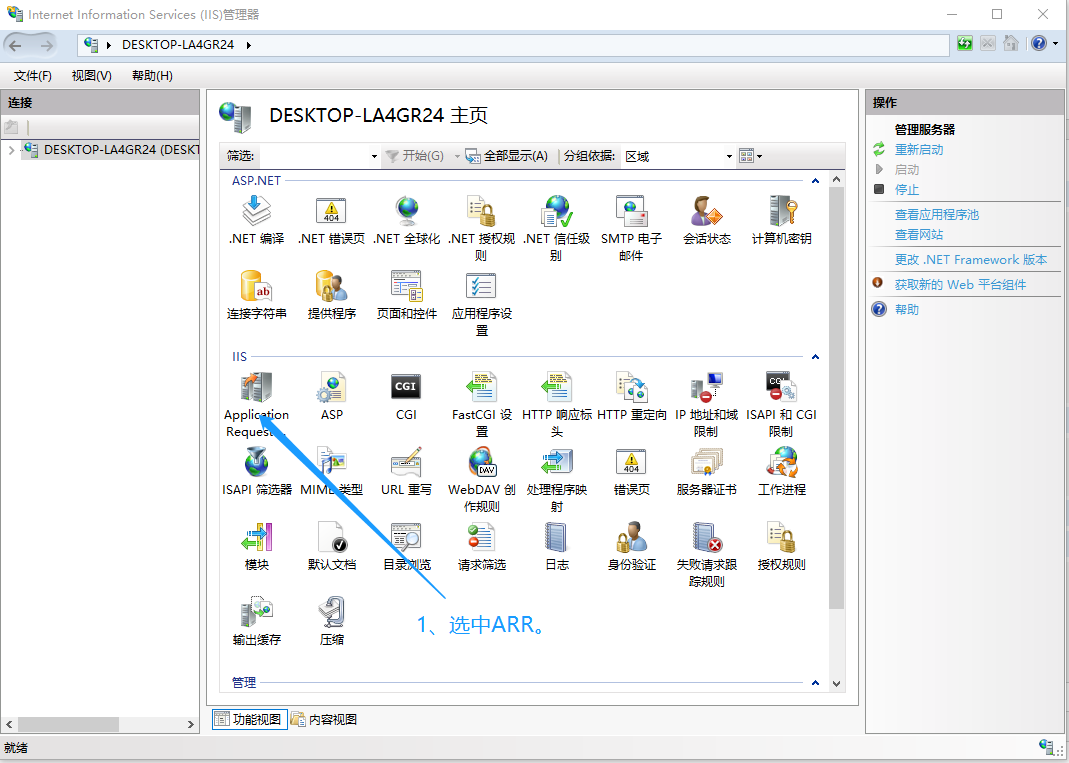Click the vertical scrollbar down arrow
The height and width of the screenshot is (763, 1069).
tap(837, 684)
